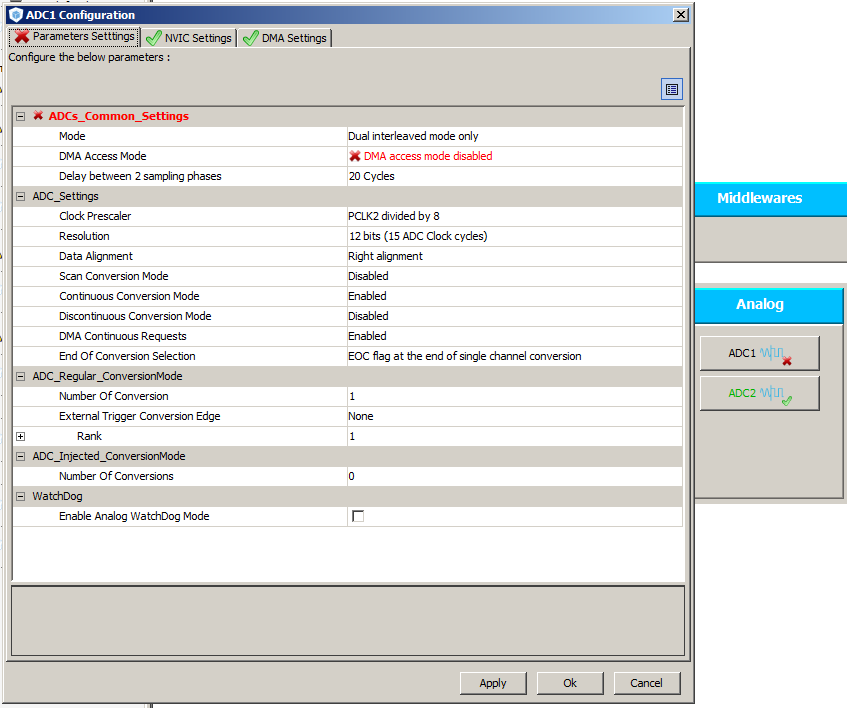
Task: Click the red cross before DMA access mode disabled
Action: (x=354, y=156)
